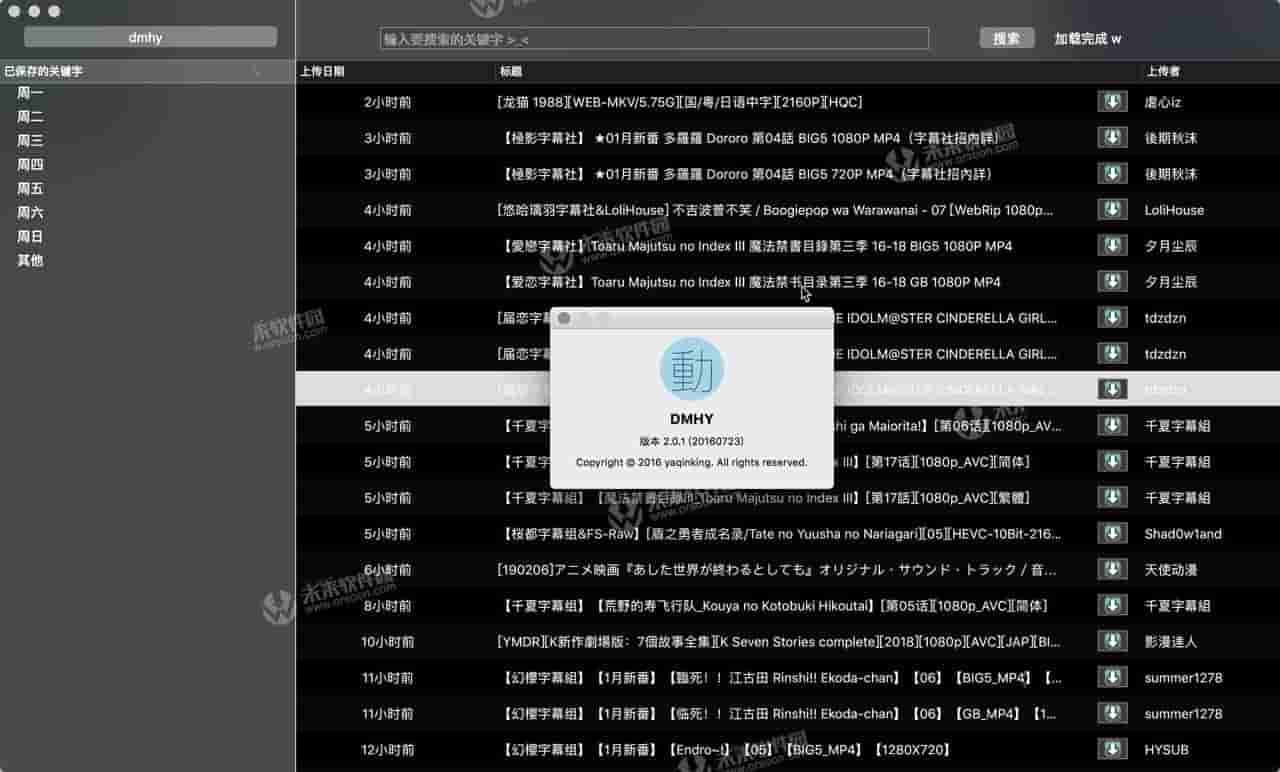This screenshot has width=1280, height=772.
Task: Click download icon in the highlighted row
Action: click(1112, 390)
